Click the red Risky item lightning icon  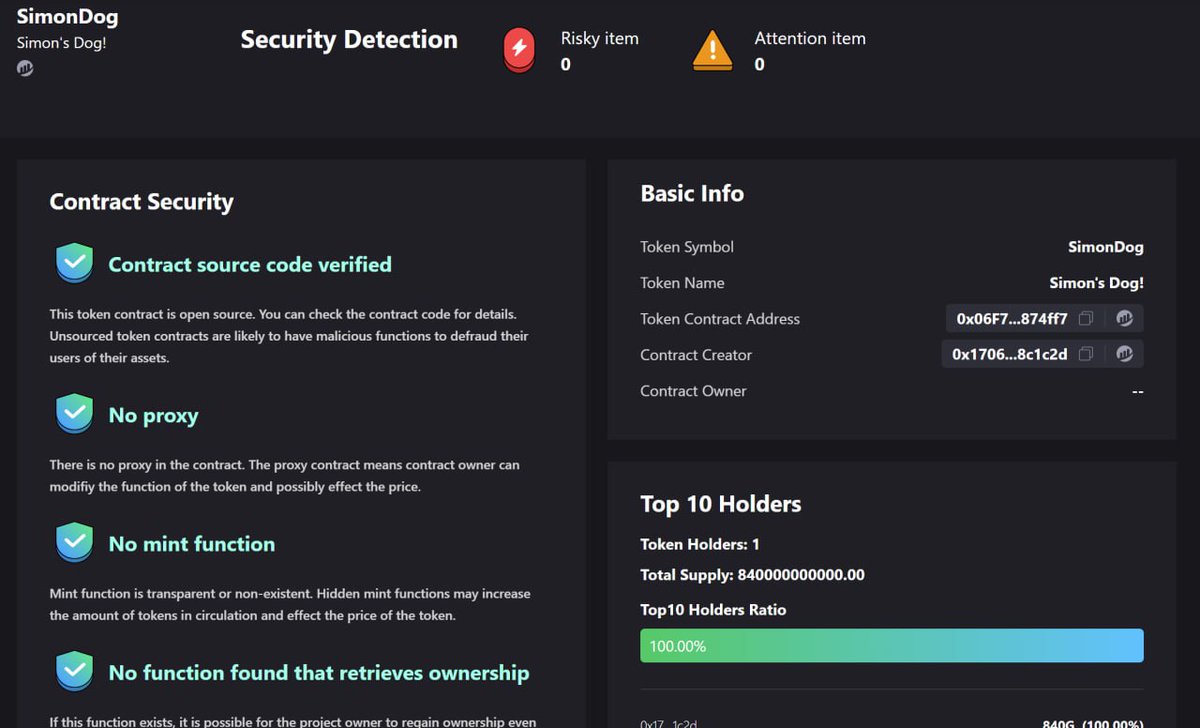click(x=519, y=49)
